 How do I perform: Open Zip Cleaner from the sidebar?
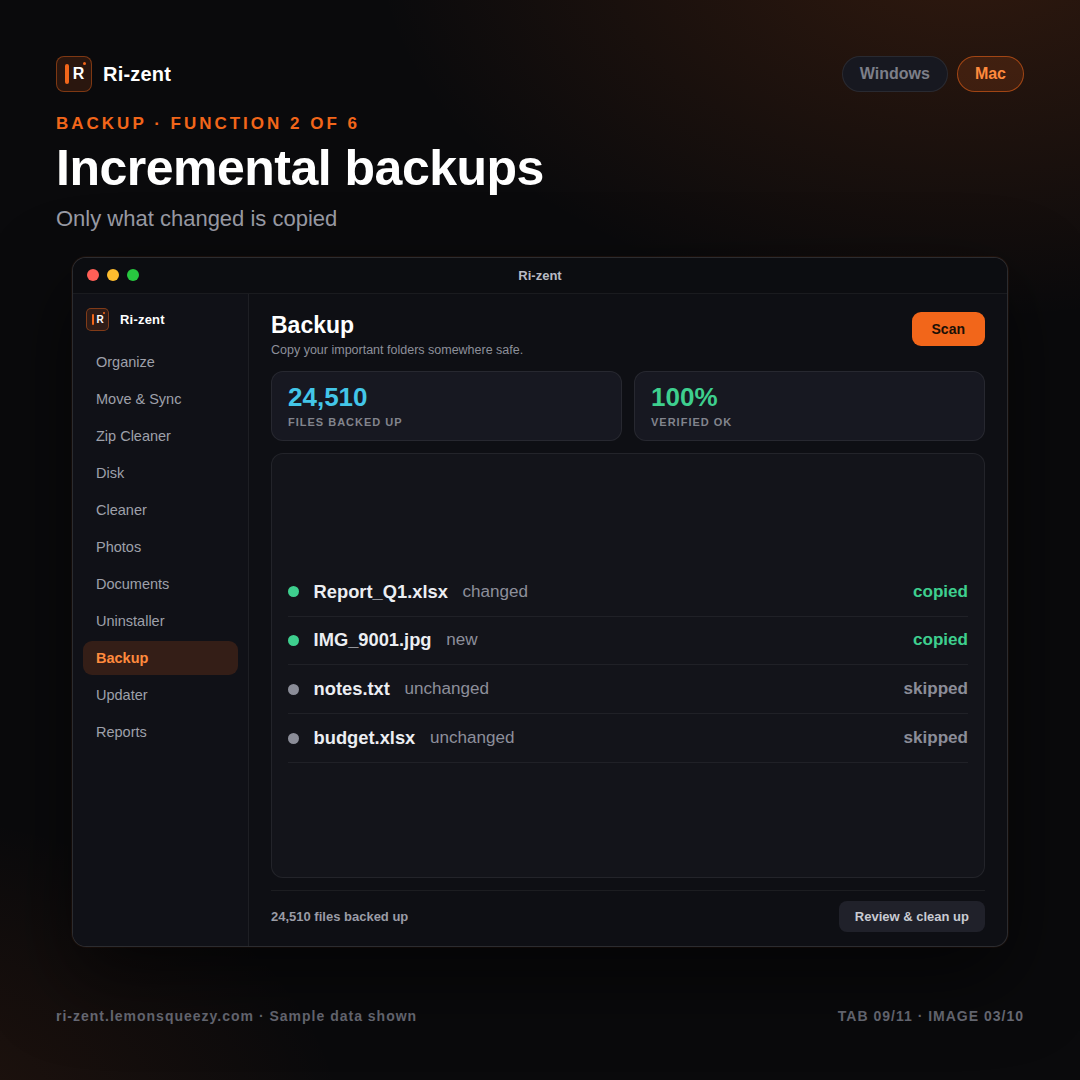pos(160,437)
